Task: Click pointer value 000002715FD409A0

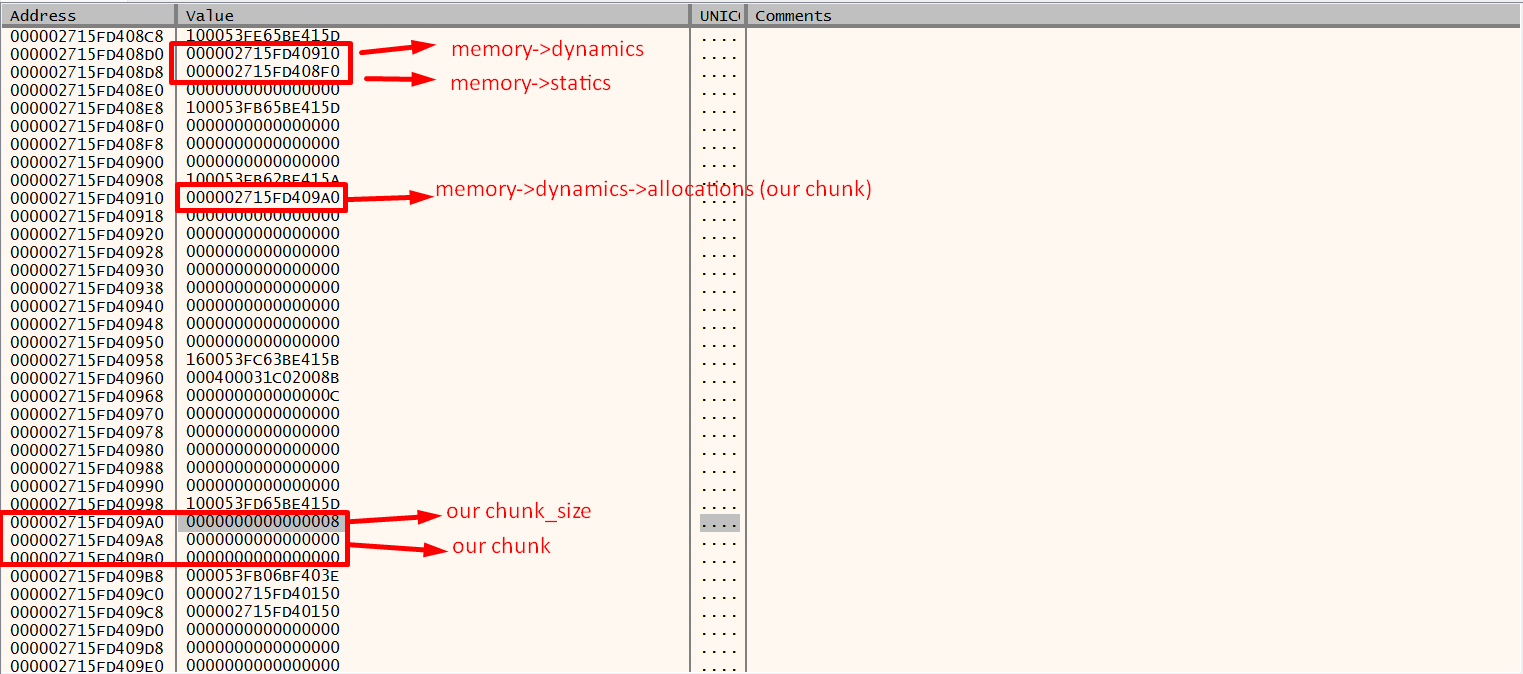Action: point(263,198)
